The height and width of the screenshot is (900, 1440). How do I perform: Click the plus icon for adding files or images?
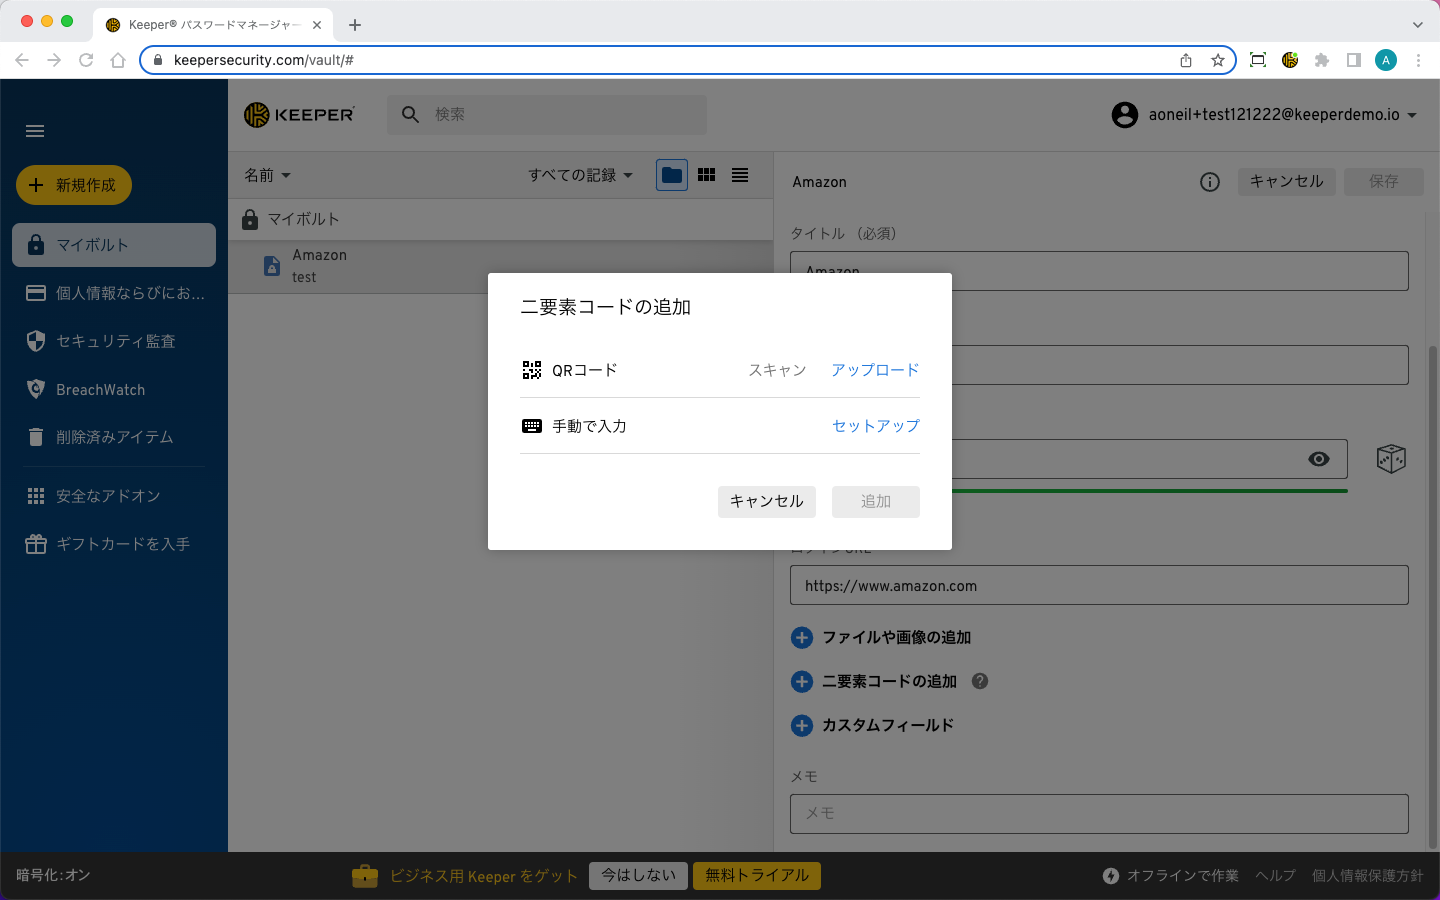(x=802, y=637)
